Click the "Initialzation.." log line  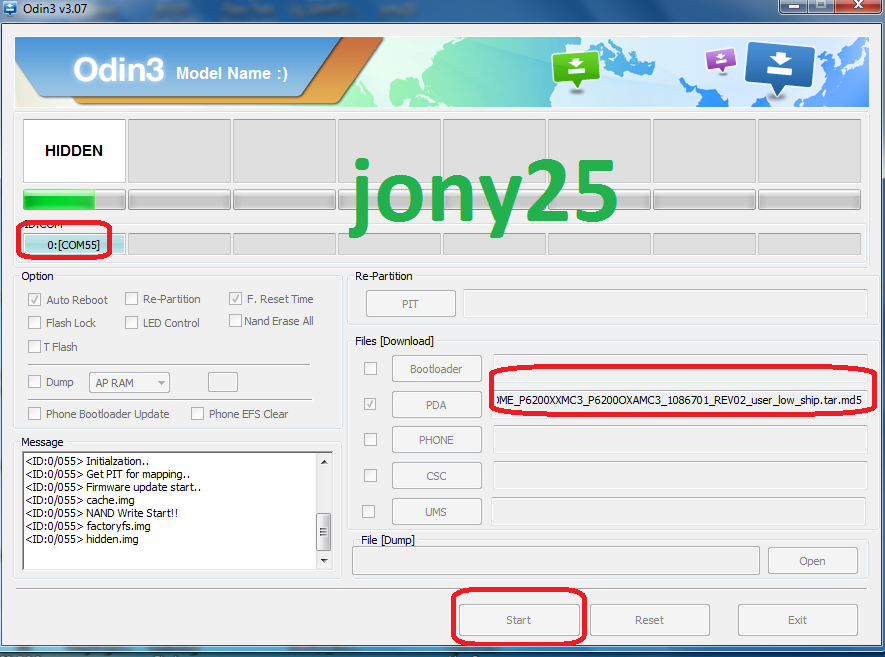point(87,461)
